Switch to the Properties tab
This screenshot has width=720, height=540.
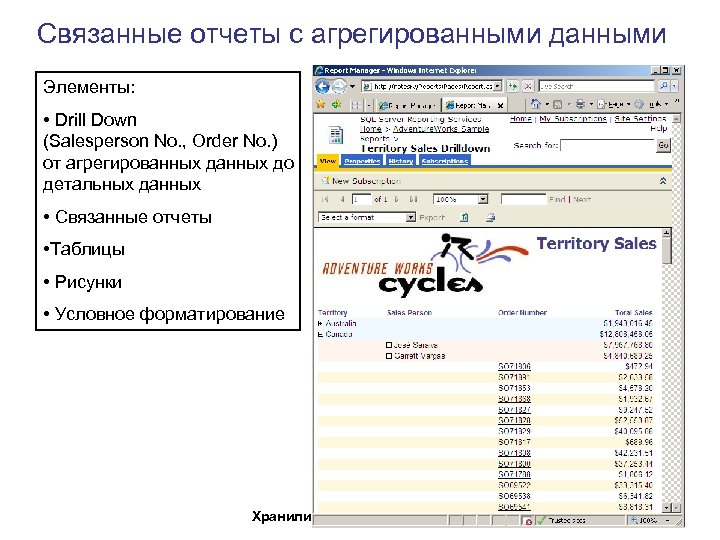click(362, 161)
